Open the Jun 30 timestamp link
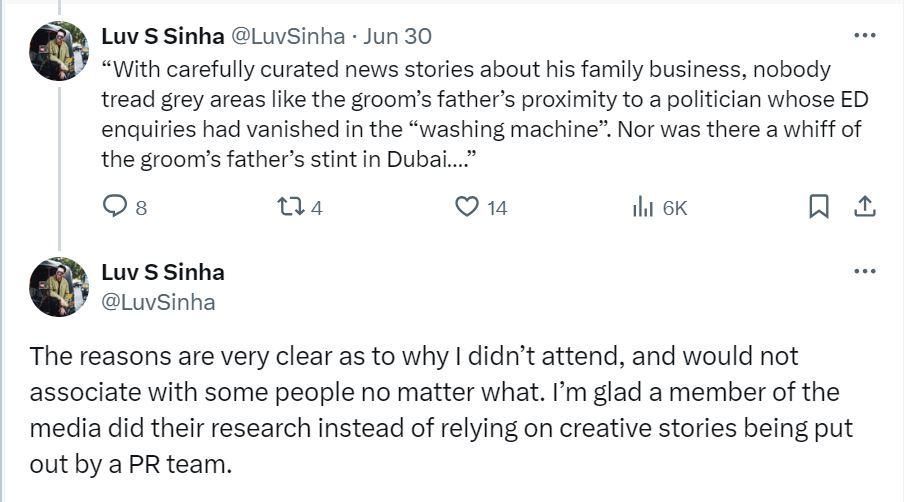The height and width of the screenshot is (502, 905). [397, 36]
